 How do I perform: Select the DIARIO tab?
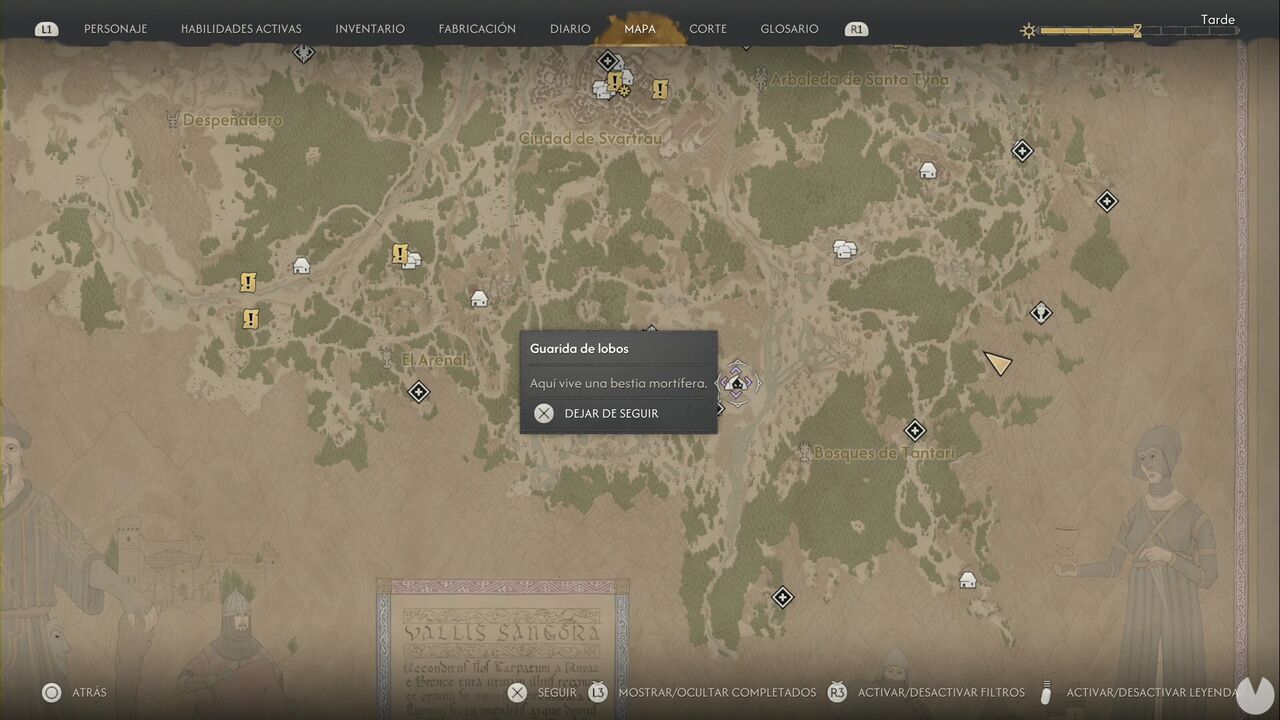point(570,29)
